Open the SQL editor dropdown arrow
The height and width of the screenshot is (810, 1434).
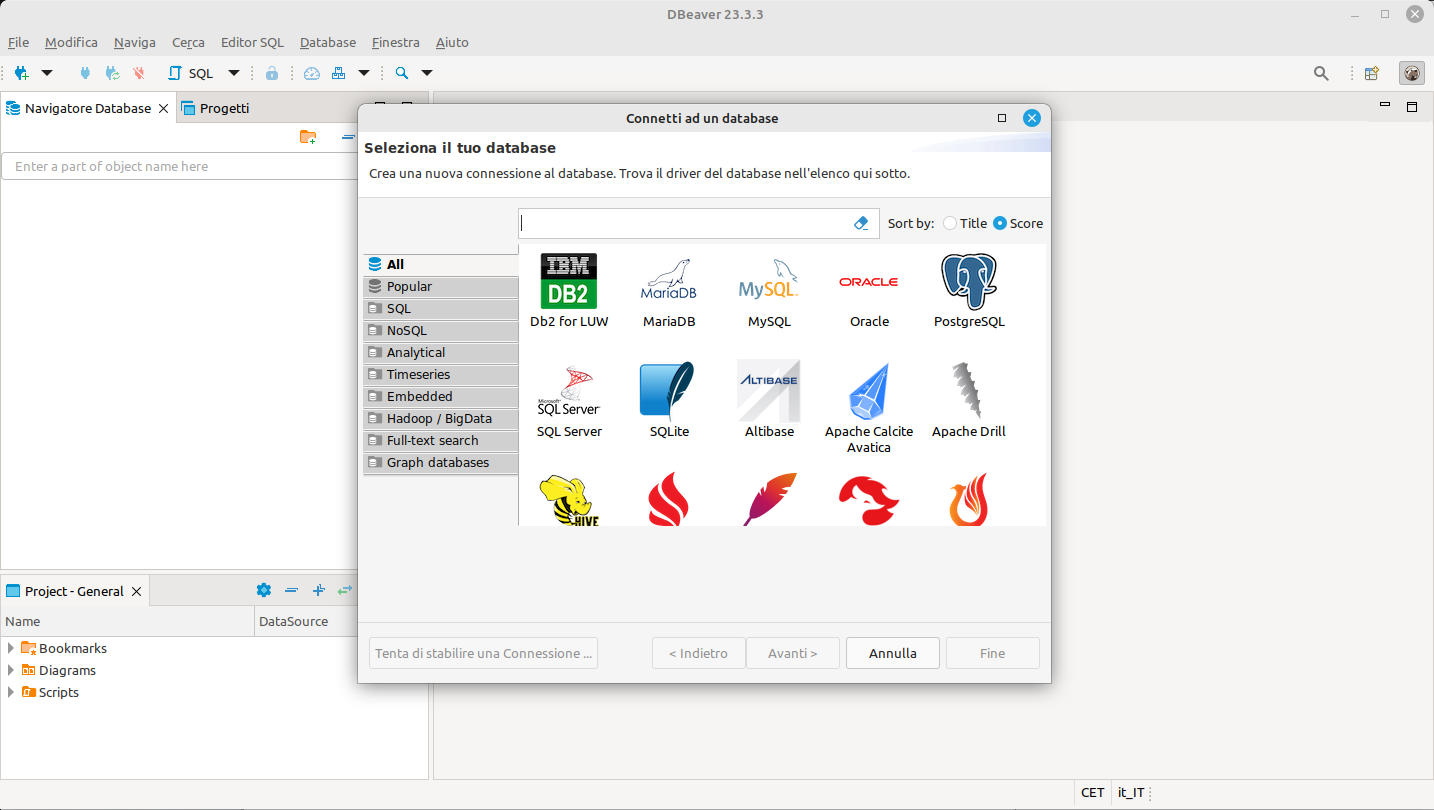(234, 73)
